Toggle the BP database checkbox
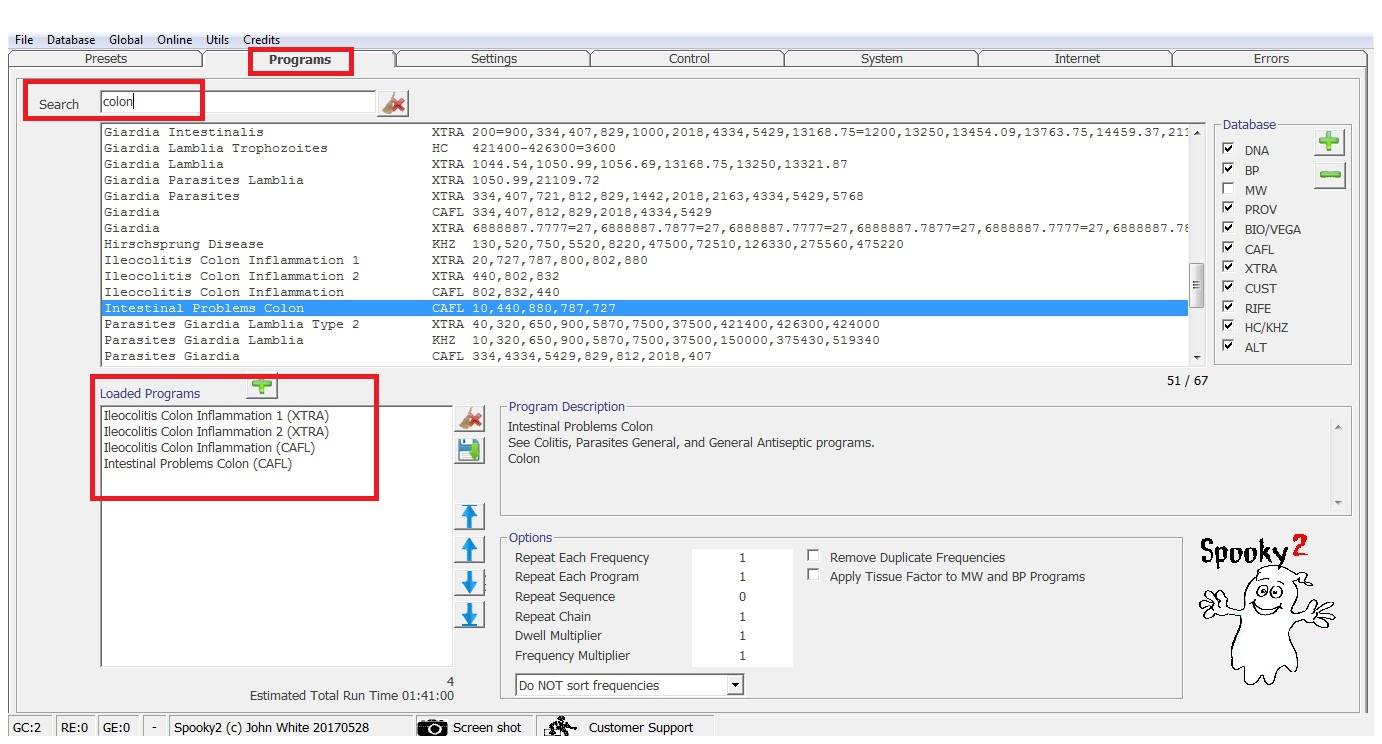Screen dimensions: 1382x744 pos(1228,169)
